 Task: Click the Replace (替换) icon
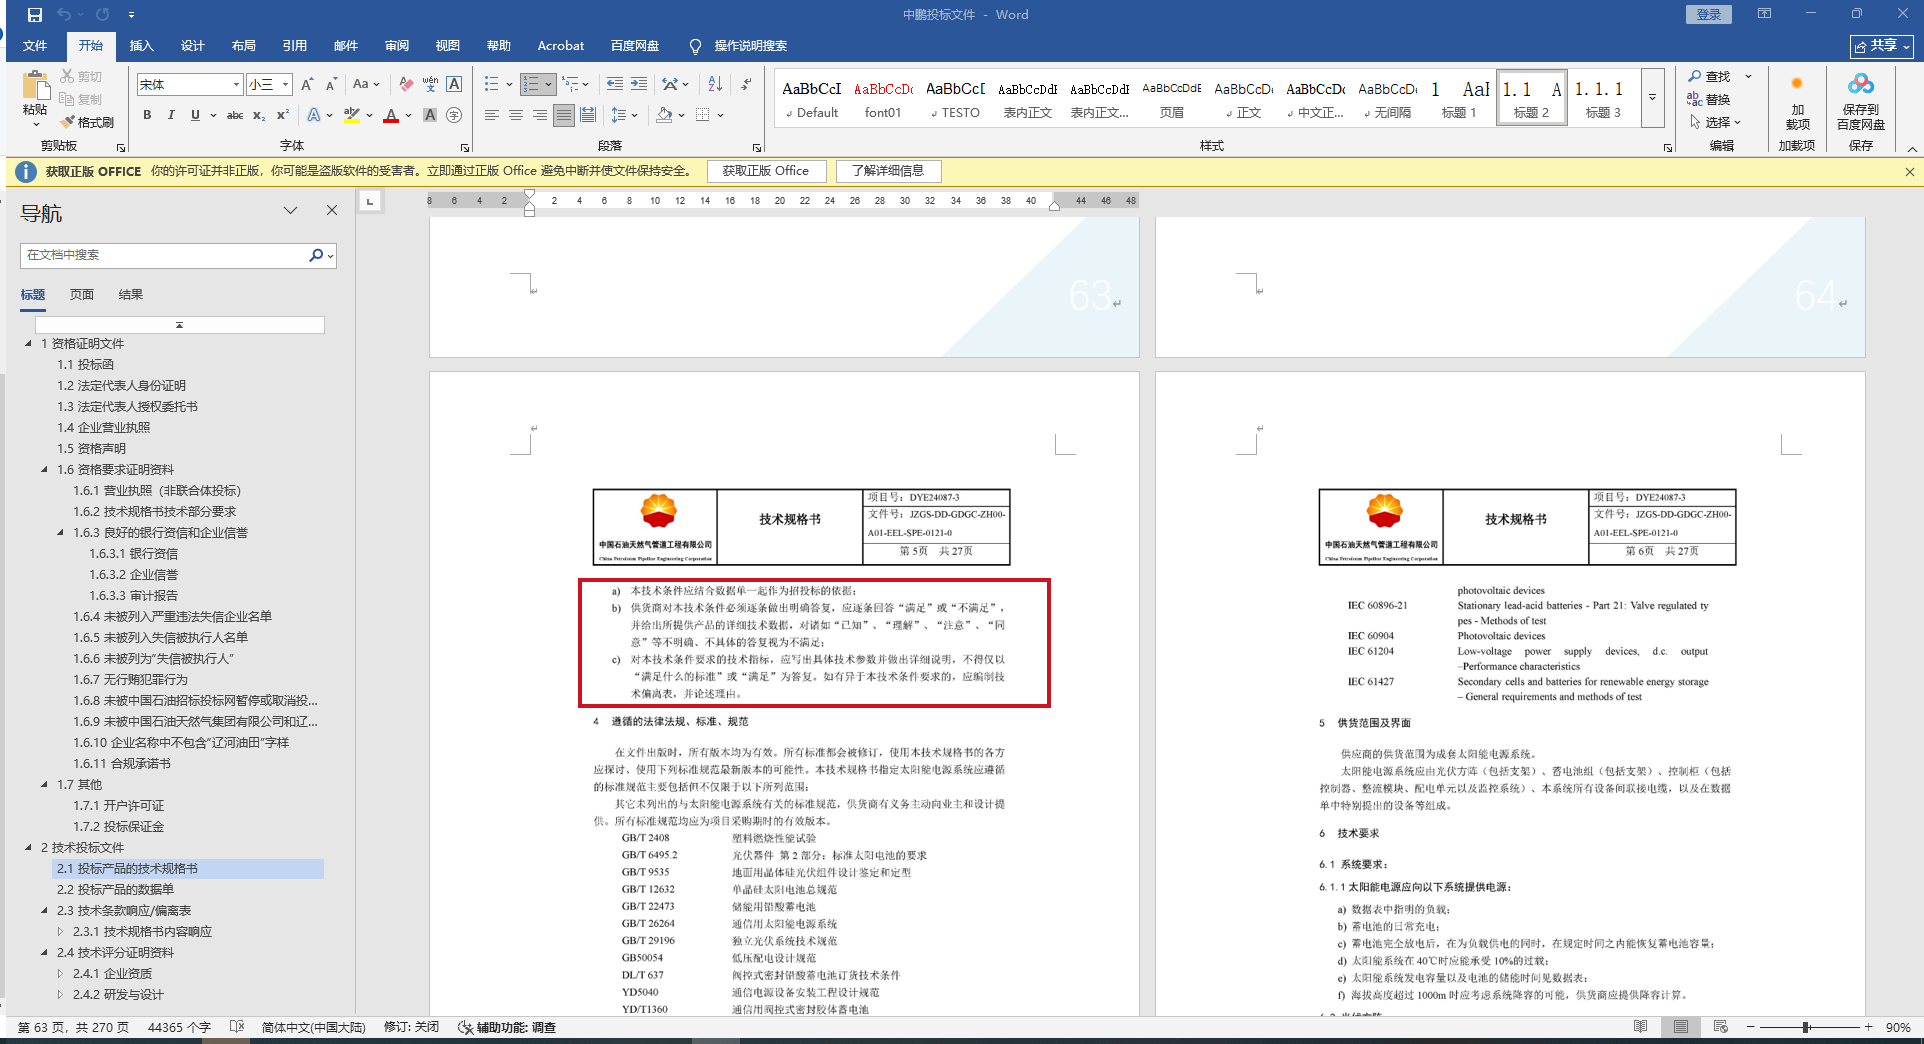tap(1696, 99)
